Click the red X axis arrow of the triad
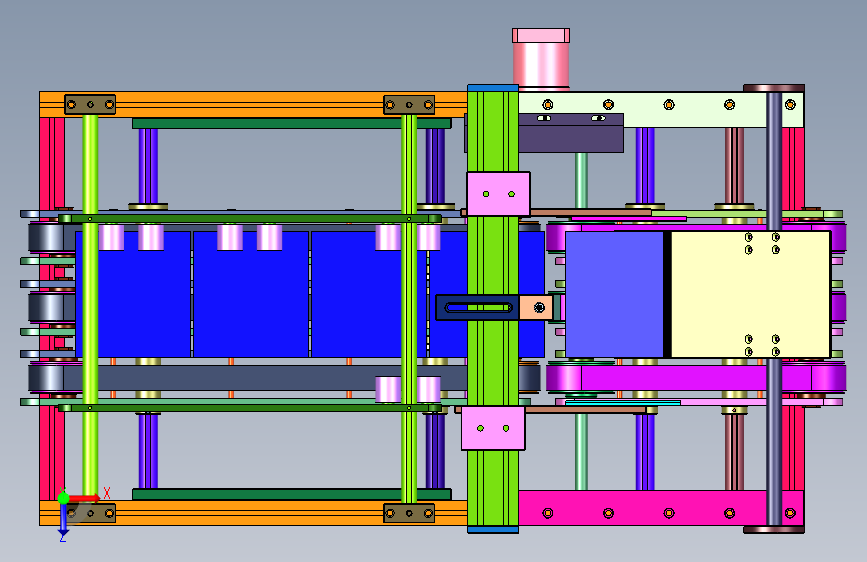Image resolution: width=867 pixels, height=562 pixels. coord(84,498)
